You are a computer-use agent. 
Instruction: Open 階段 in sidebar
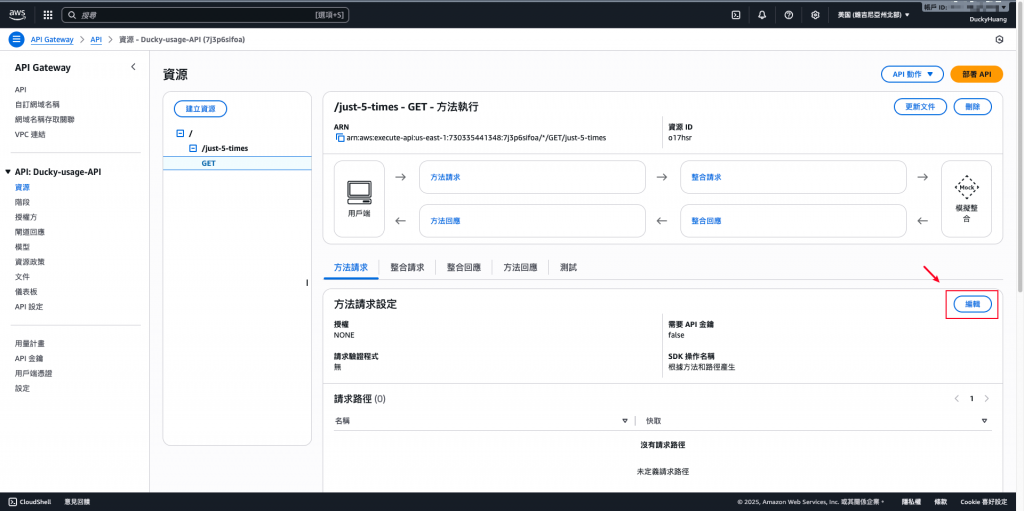pos(22,202)
